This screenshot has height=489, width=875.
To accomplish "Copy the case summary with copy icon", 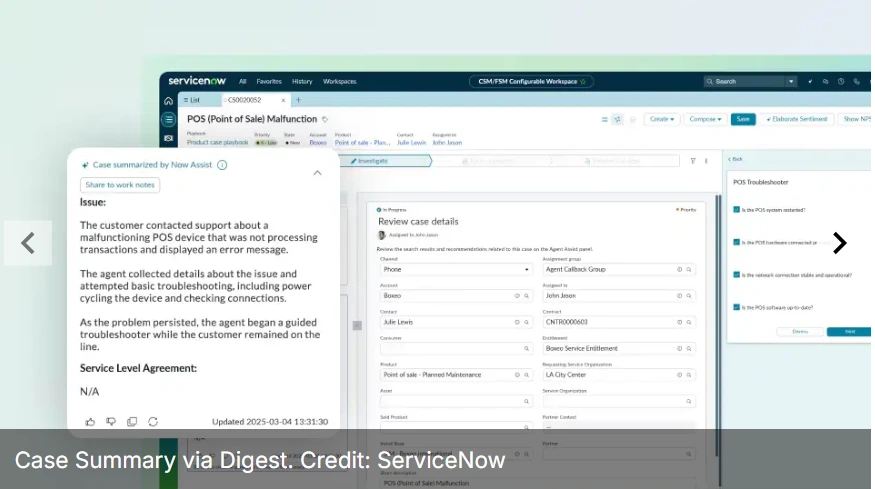I will pyautogui.click(x=132, y=421).
